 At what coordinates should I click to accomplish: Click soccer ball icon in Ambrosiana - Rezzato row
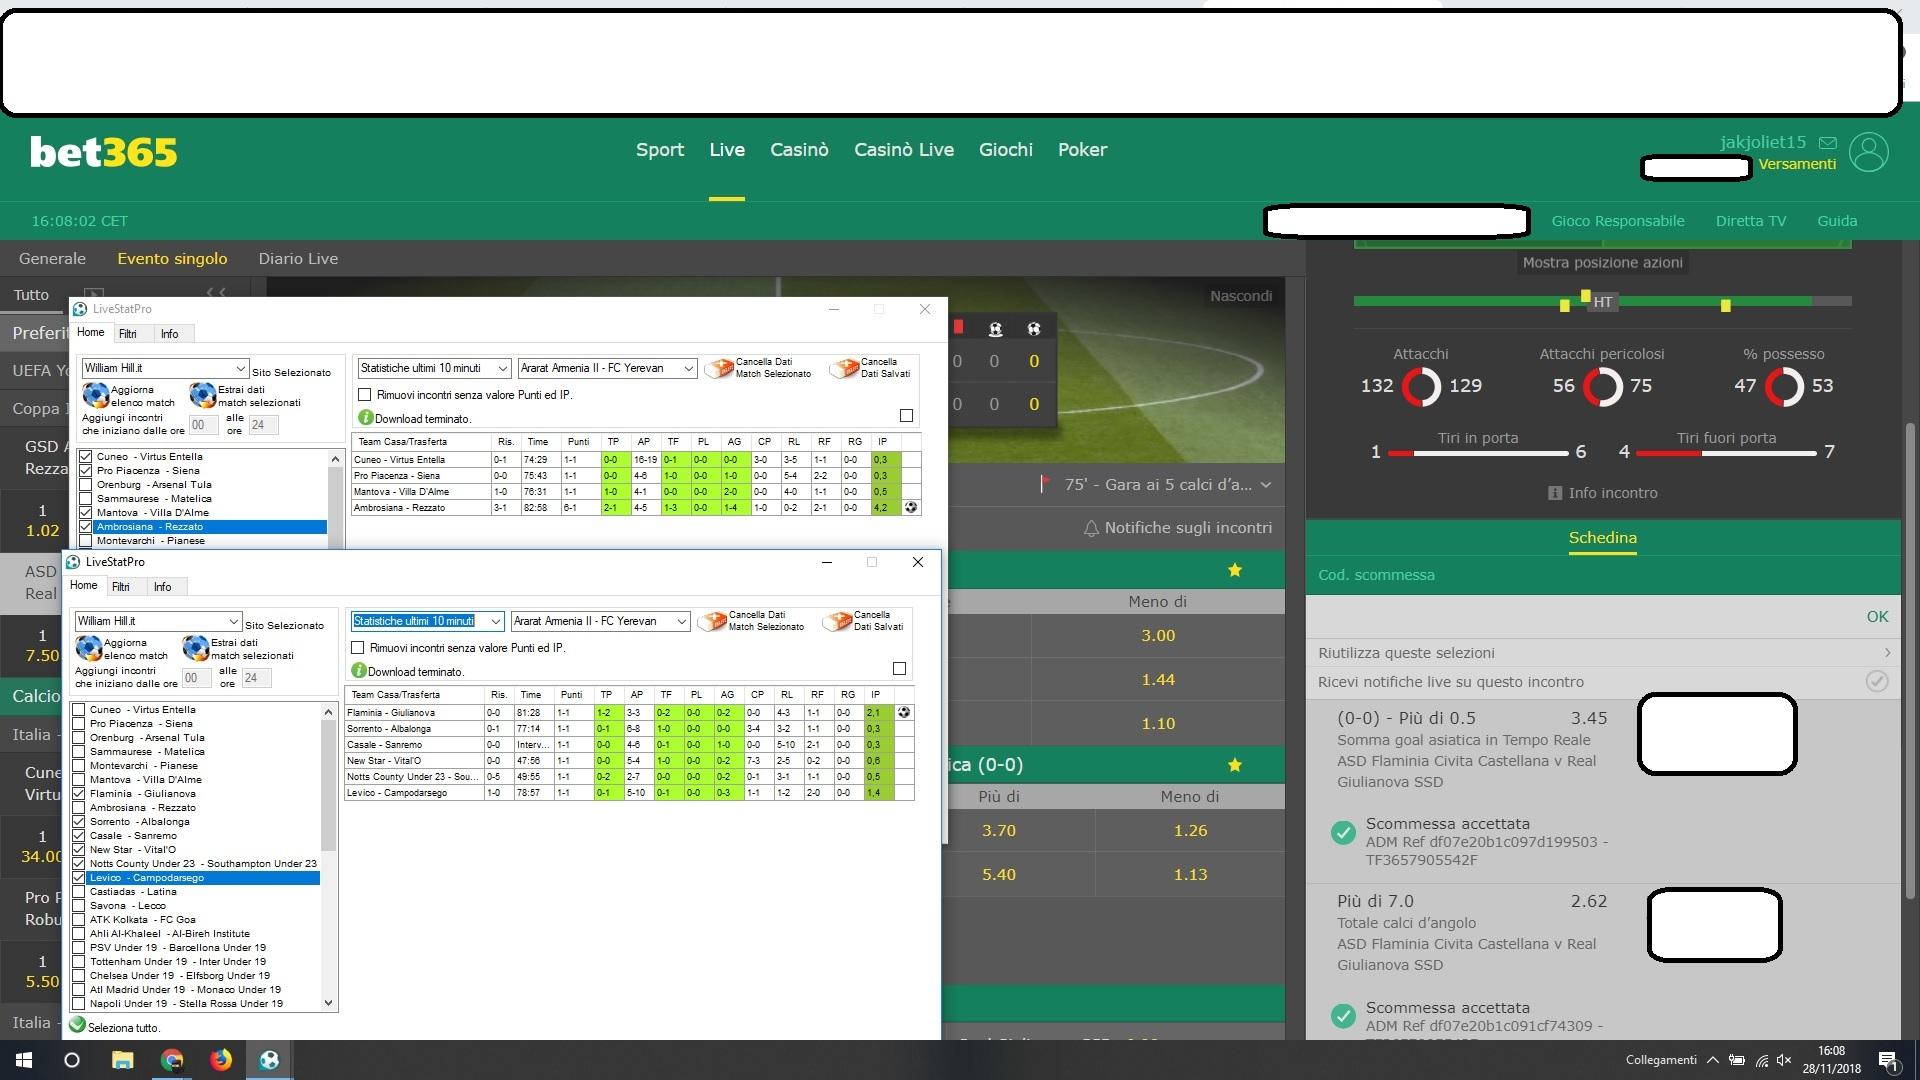911,508
